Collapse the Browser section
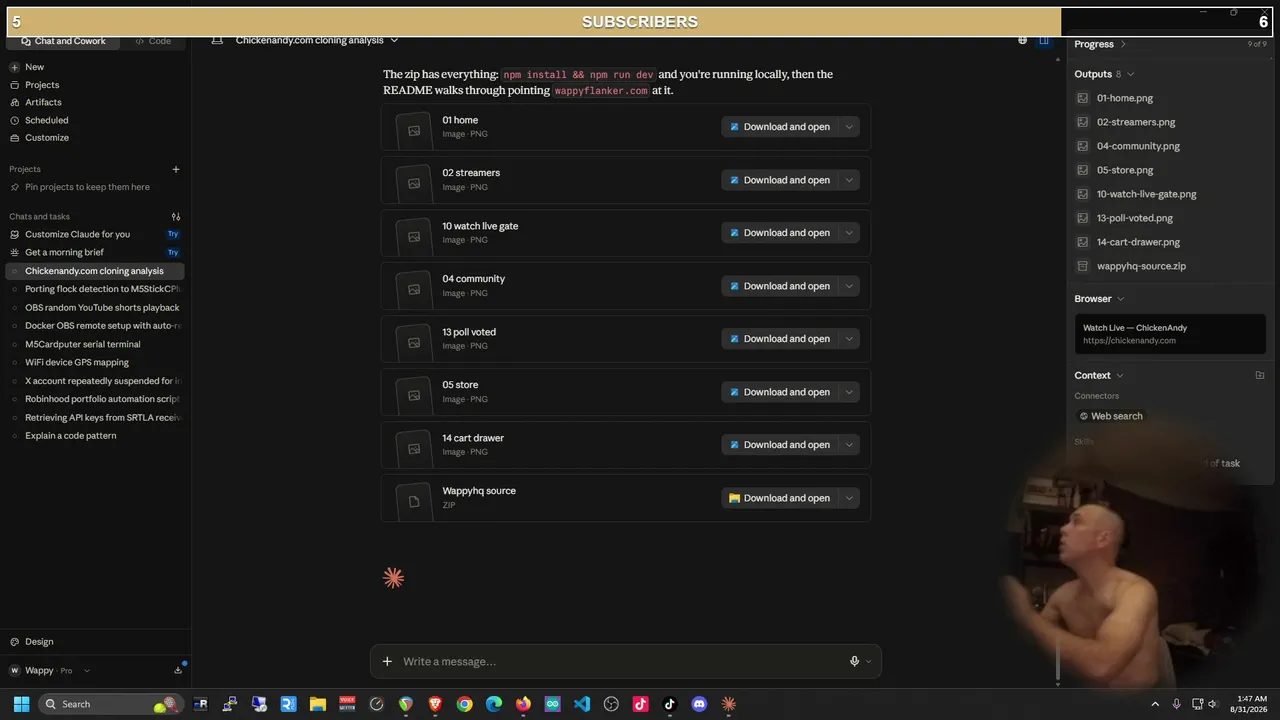 [x=1100, y=299]
